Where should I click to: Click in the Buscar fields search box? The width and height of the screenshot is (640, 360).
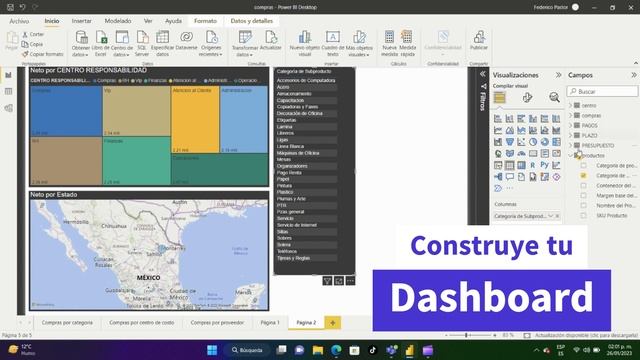tap(602, 91)
